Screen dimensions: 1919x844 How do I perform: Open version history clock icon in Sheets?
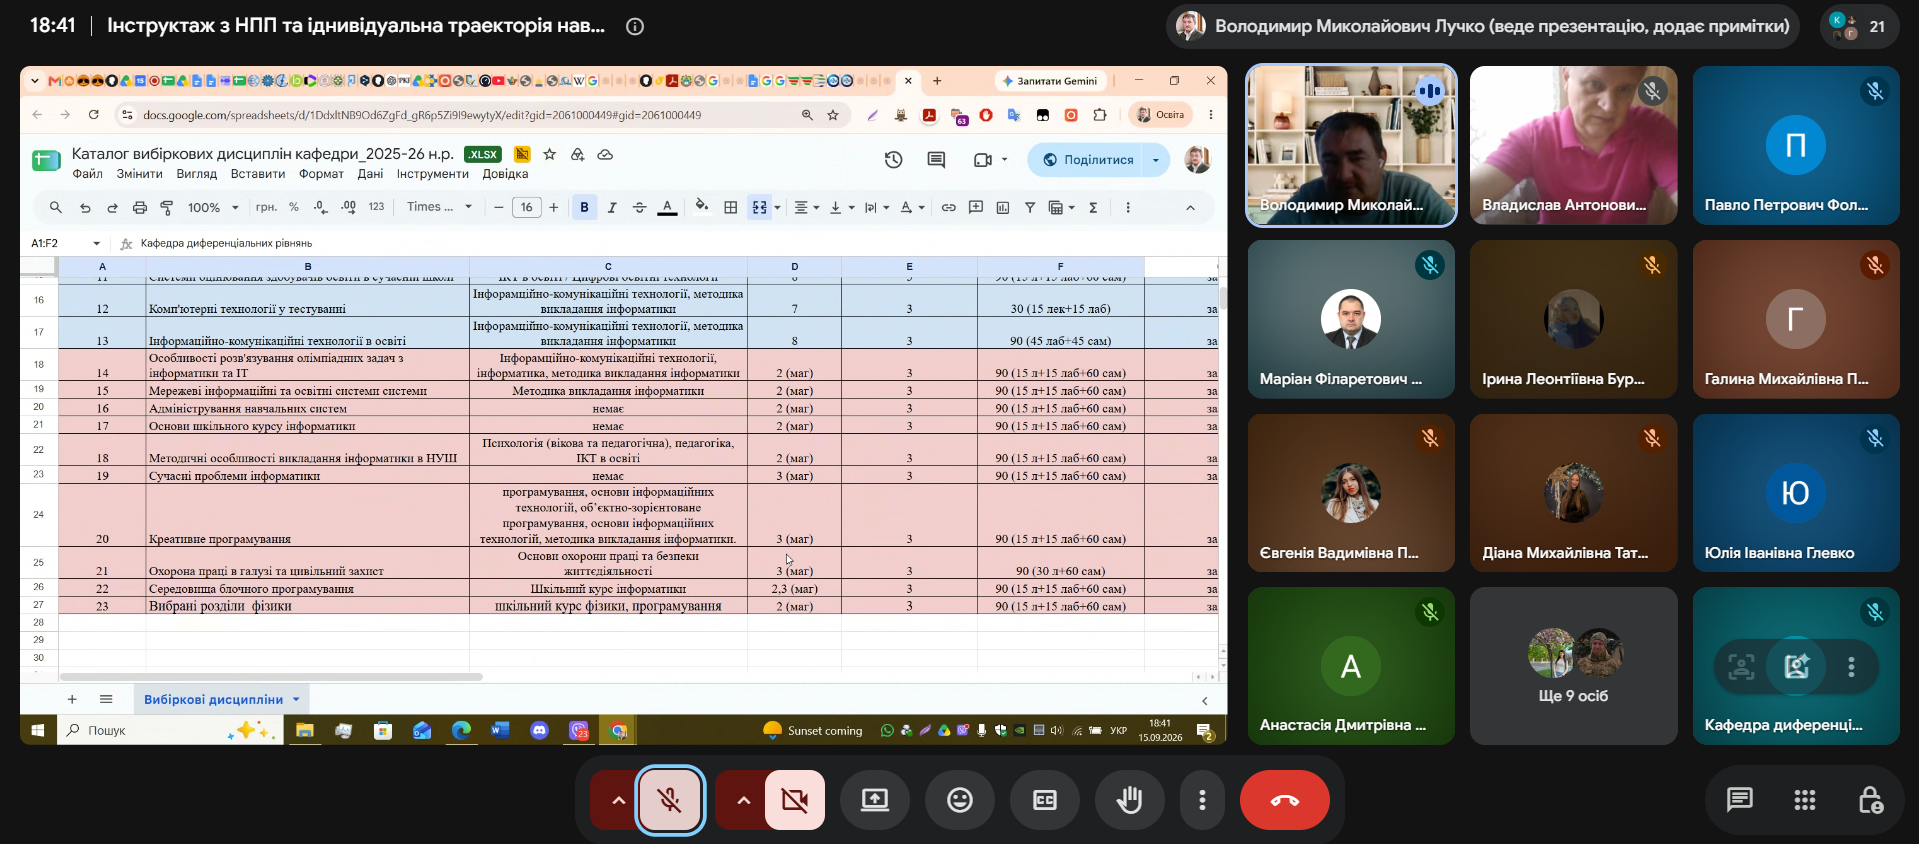coord(894,160)
